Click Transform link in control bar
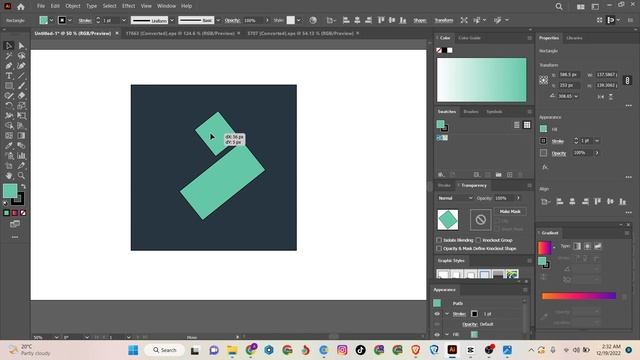Screen dimensions: 640x360 coord(444,20)
